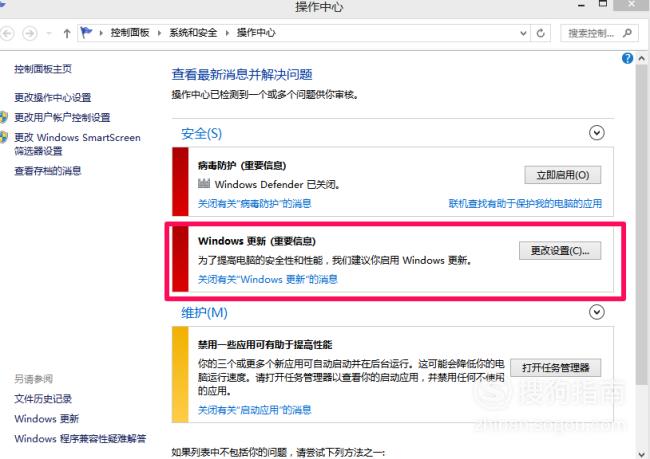Open 更改操作中心设置 link
Screen dimensions: 650x459
[x=53, y=97]
